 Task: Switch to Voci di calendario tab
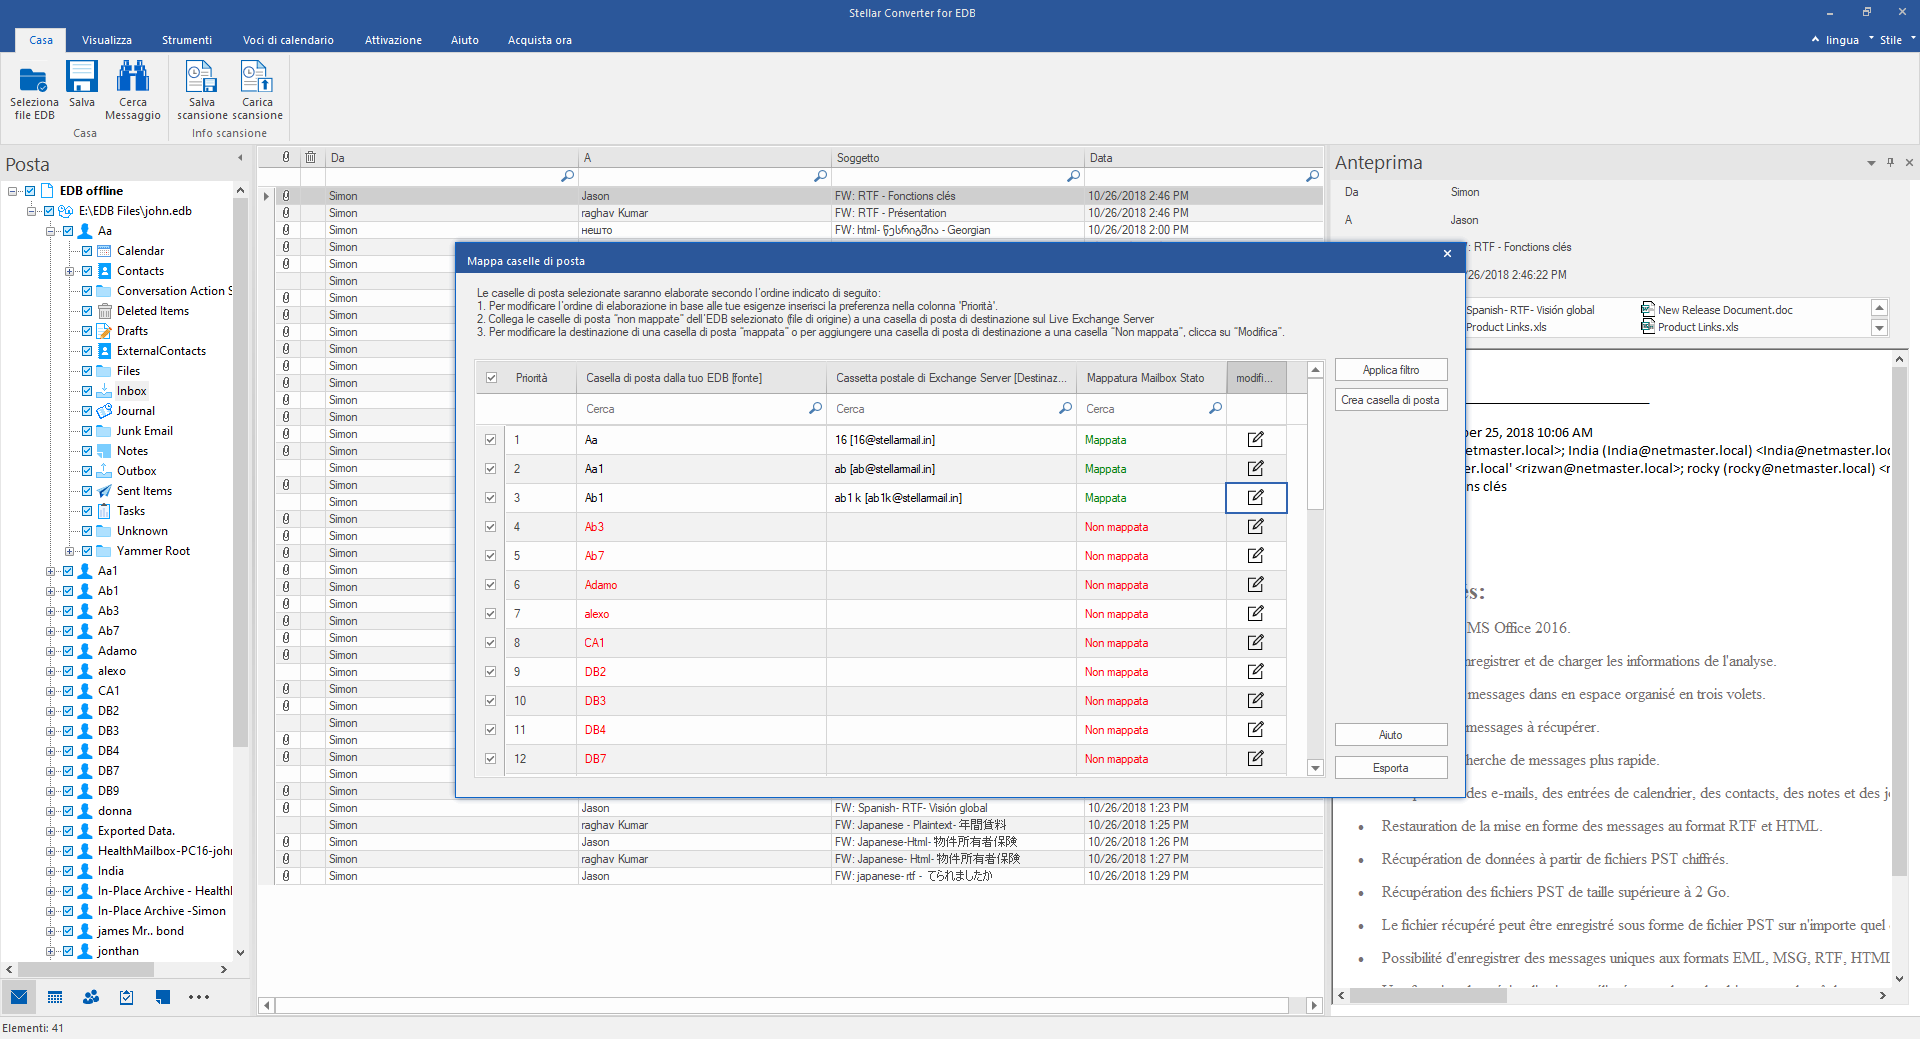pos(288,40)
